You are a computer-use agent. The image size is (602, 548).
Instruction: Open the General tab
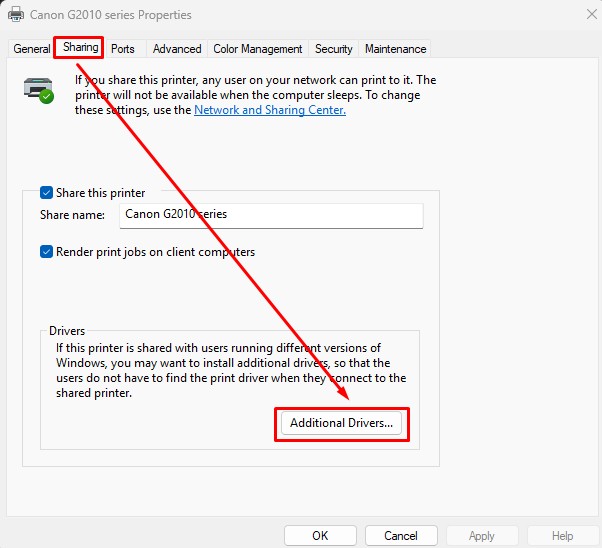31,49
